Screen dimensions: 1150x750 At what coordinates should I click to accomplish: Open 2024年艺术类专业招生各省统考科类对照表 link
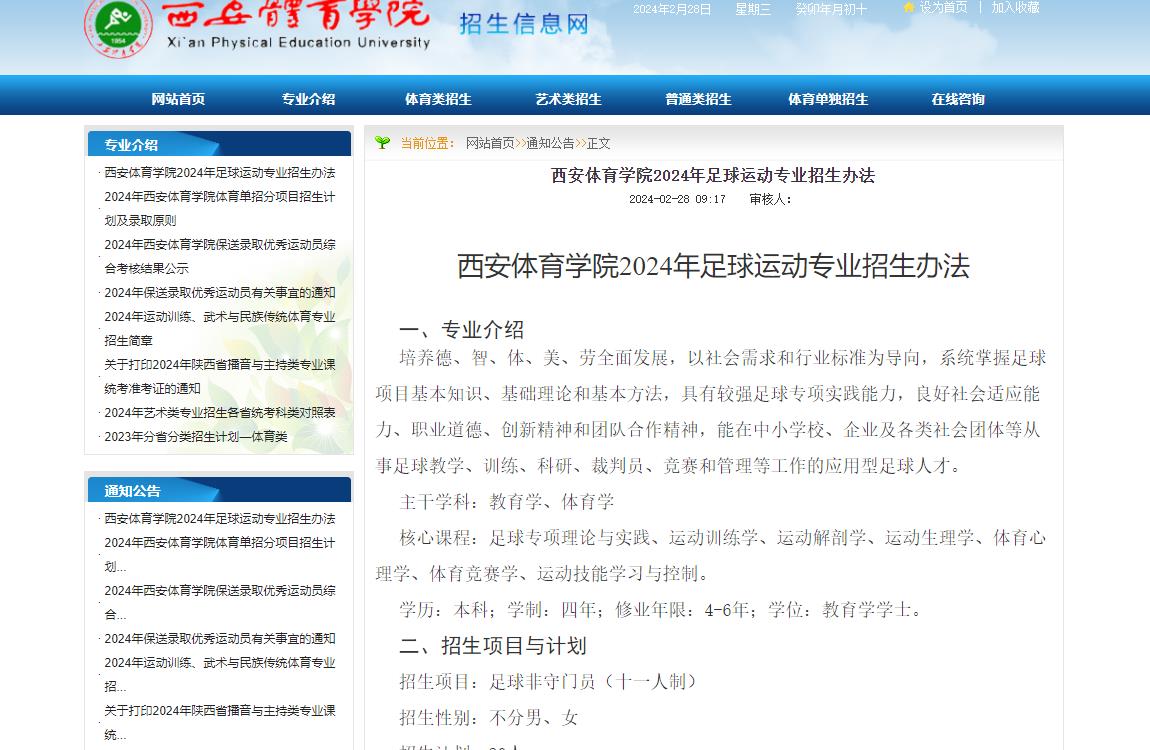[x=219, y=413]
